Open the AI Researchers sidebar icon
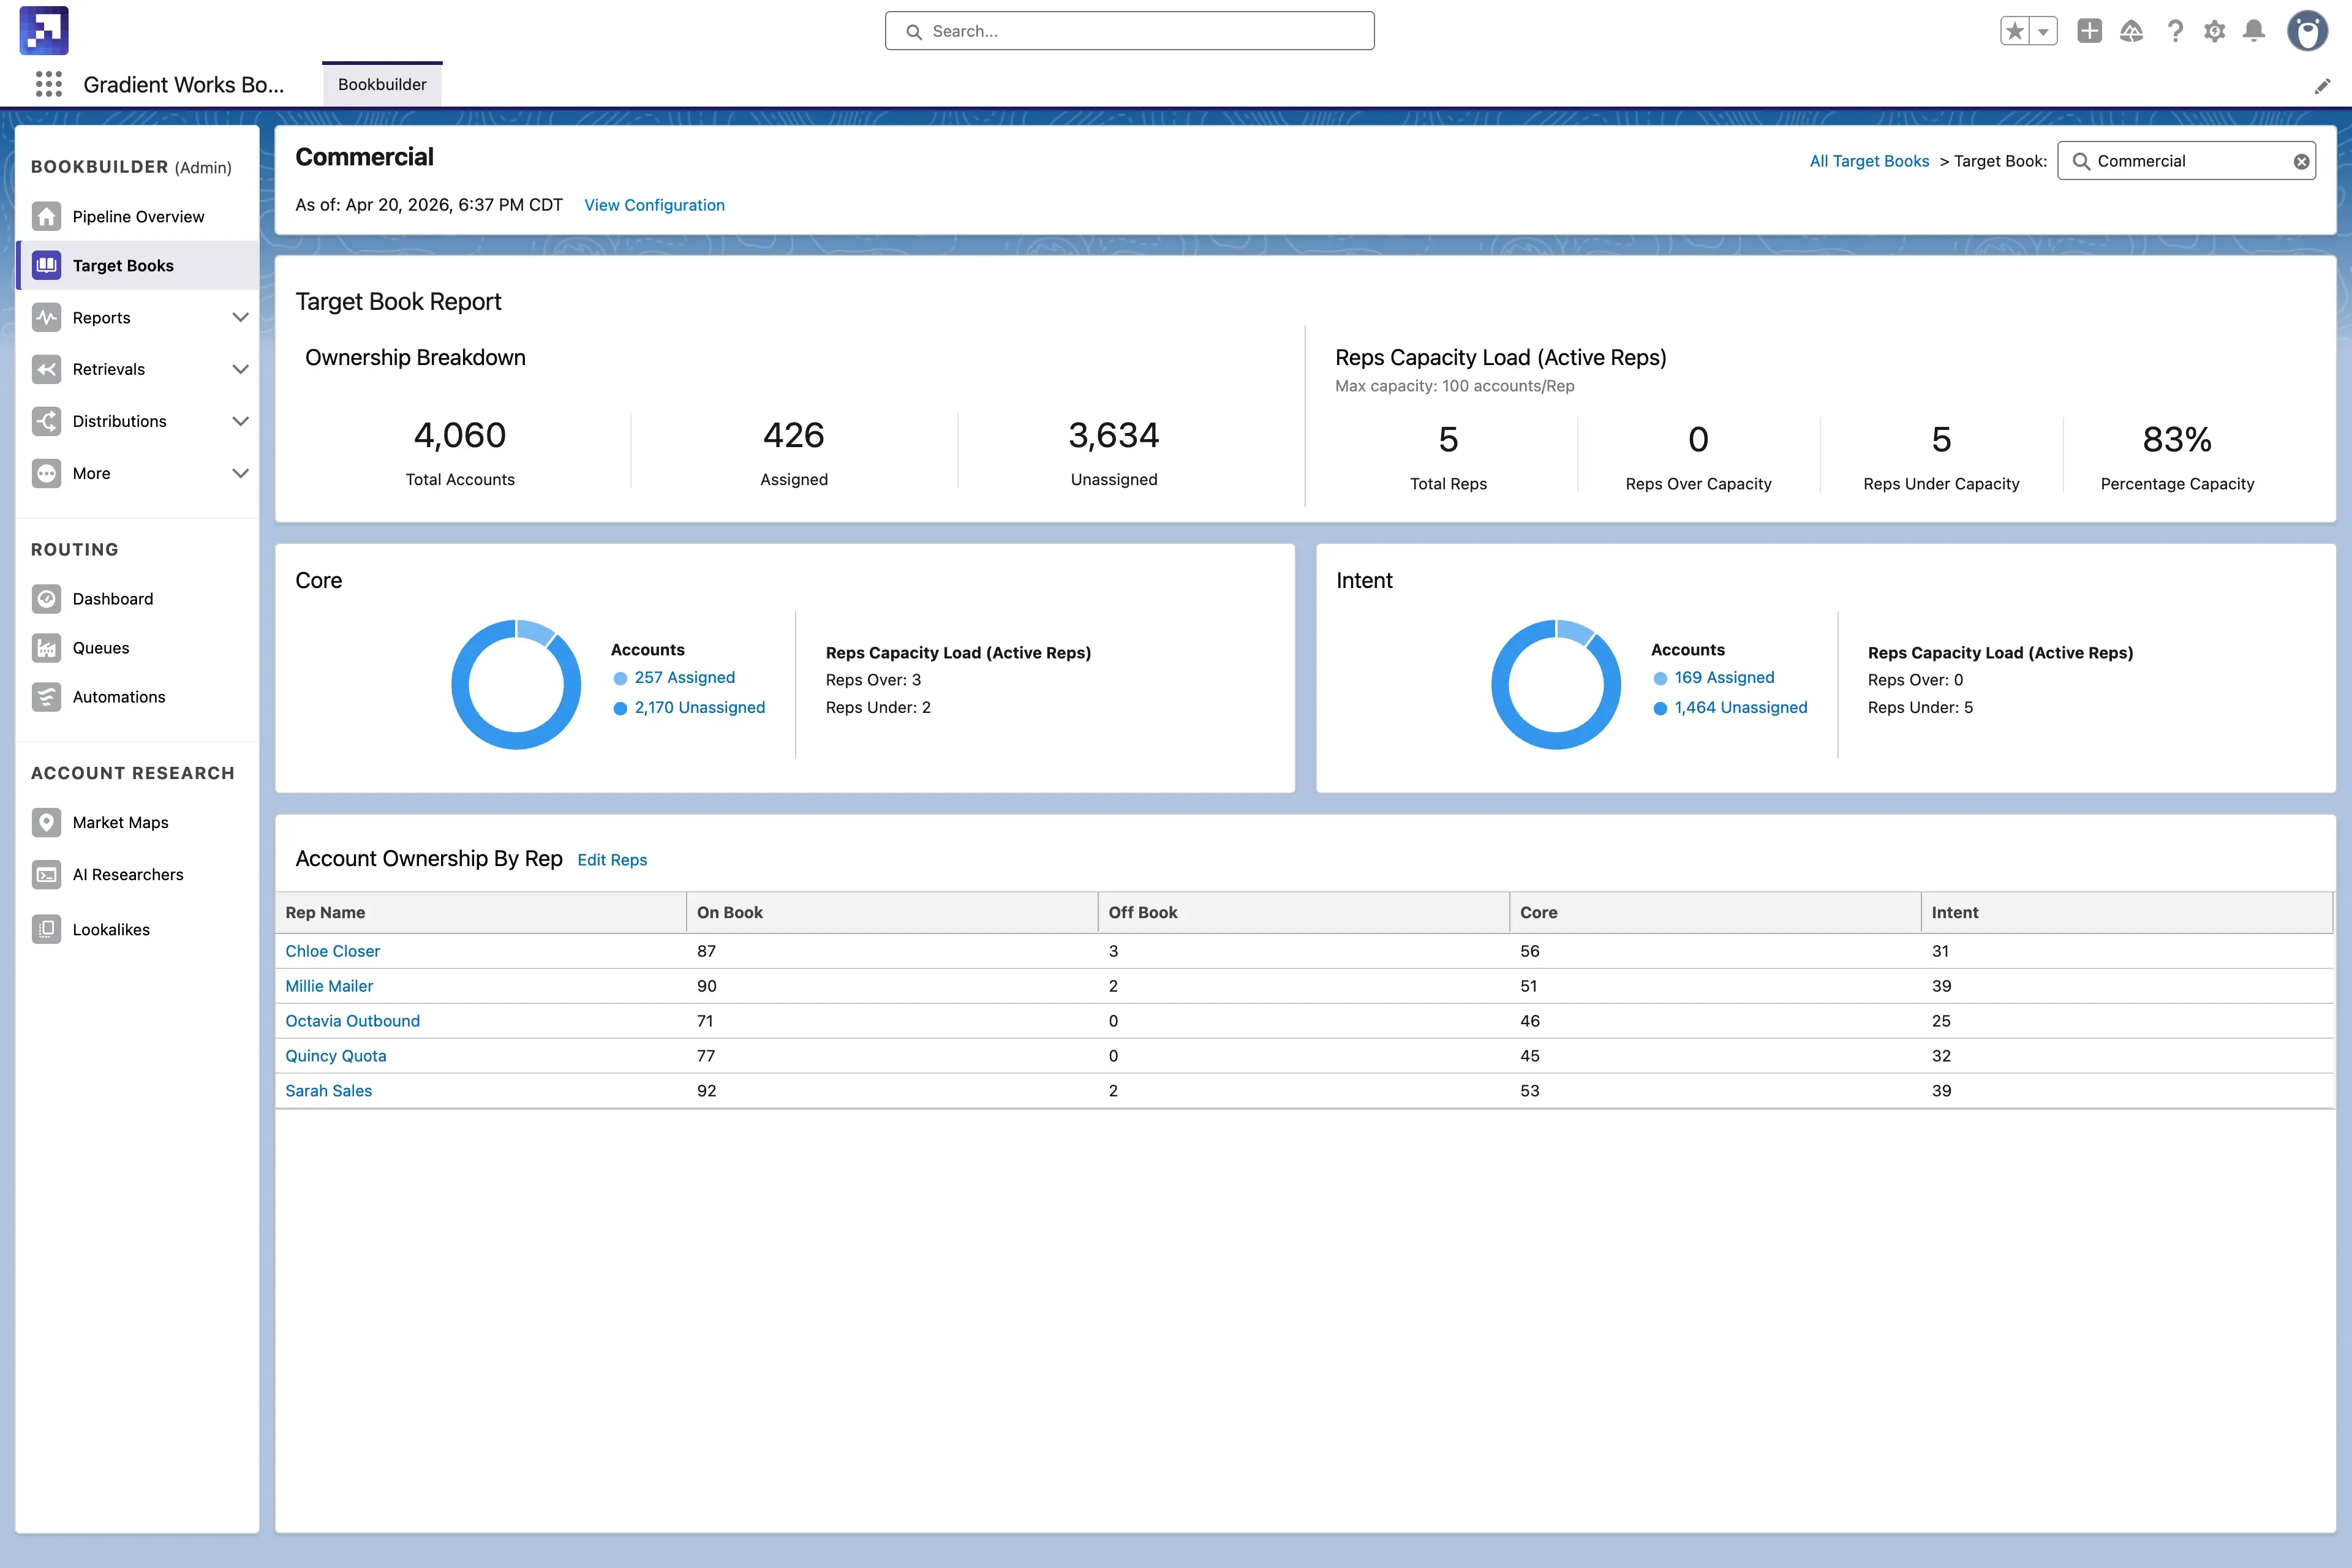This screenshot has height=1568, width=2352. coord(46,875)
